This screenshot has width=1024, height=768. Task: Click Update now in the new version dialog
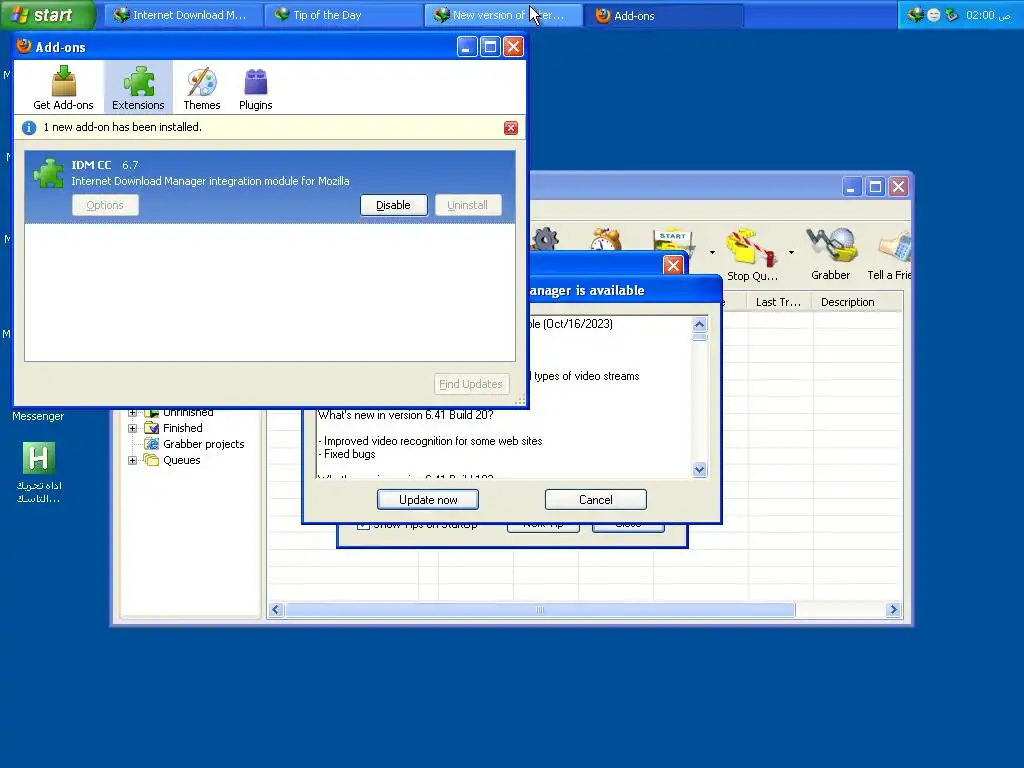click(x=428, y=500)
